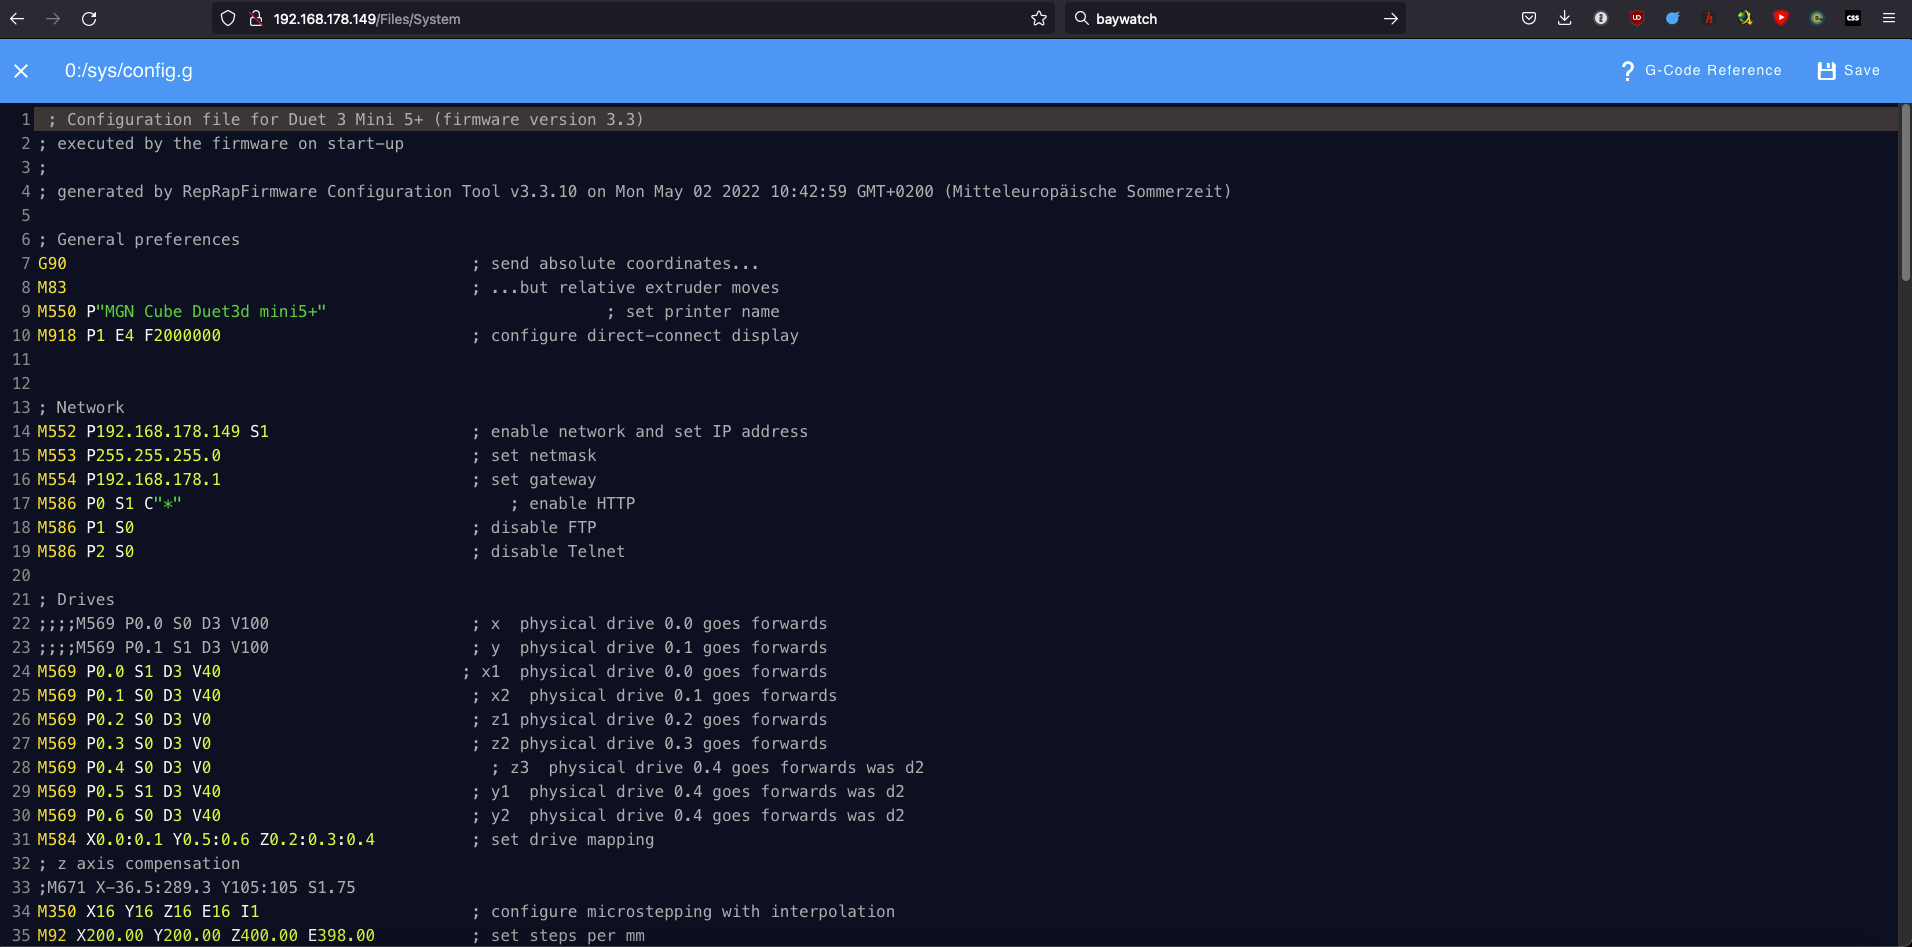Click the editor vertical scrollbar thumb
Image resolution: width=1912 pixels, height=947 pixels.
coord(1906,192)
